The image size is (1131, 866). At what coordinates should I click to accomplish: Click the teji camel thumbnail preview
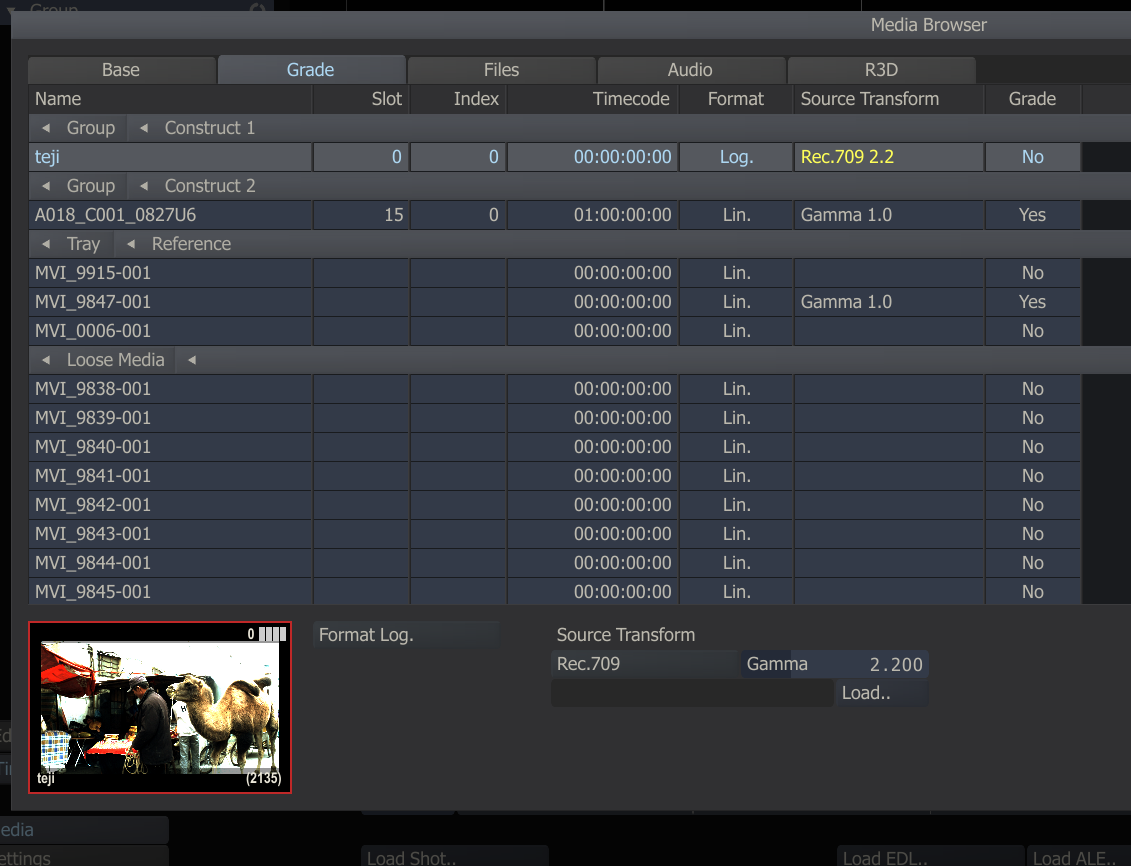point(160,707)
